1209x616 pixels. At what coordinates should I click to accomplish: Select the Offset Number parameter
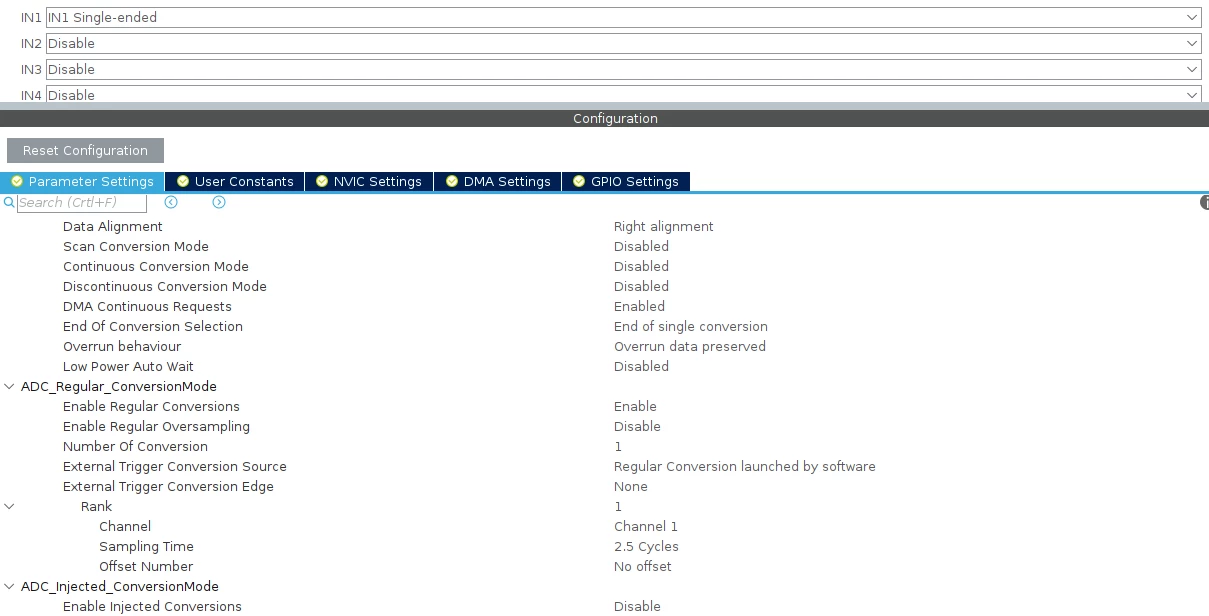pos(146,566)
